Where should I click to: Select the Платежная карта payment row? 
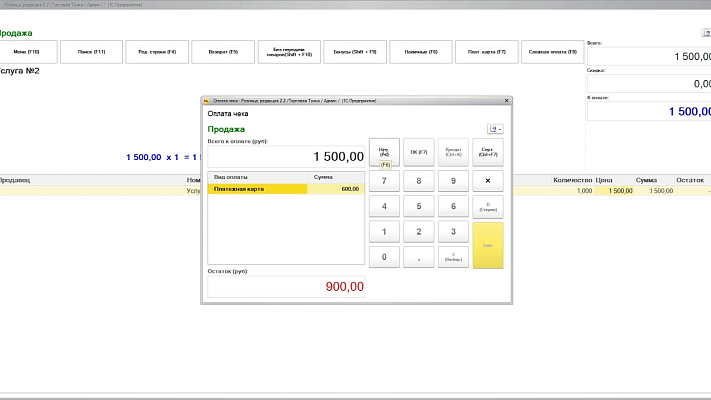[257, 188]
